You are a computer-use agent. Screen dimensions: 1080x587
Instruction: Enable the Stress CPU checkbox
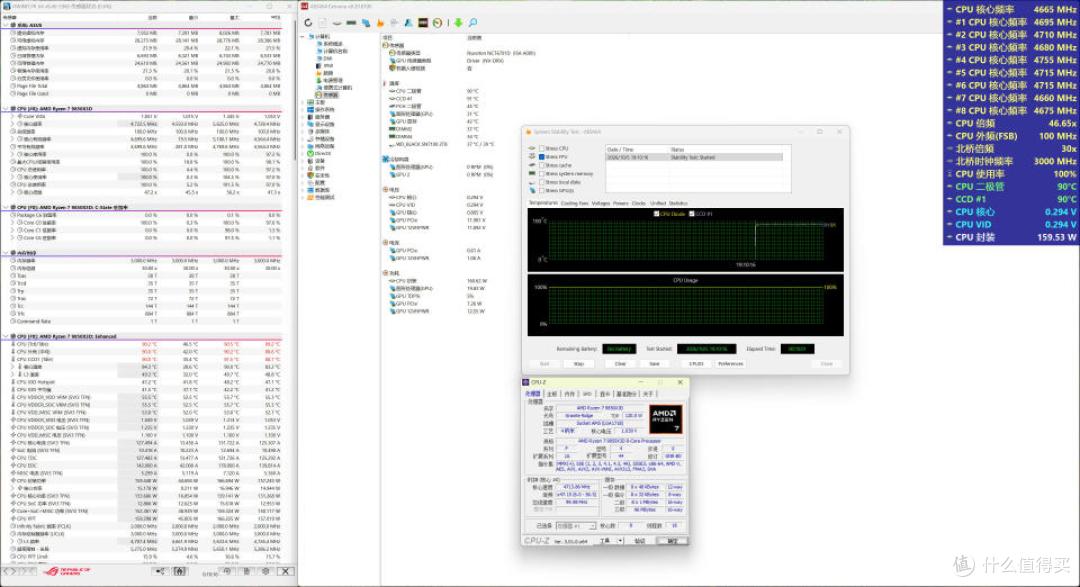click(542, 149)
